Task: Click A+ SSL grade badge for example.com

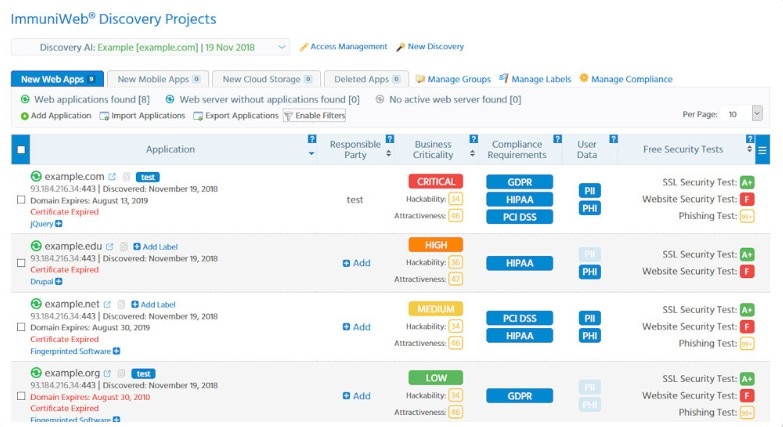Action: (747, 183)
